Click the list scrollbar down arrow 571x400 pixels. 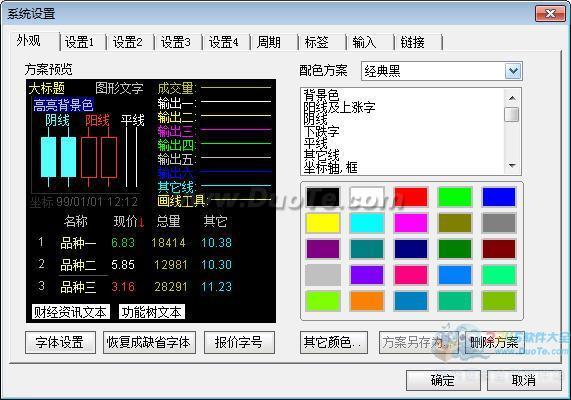click(512, 166)
